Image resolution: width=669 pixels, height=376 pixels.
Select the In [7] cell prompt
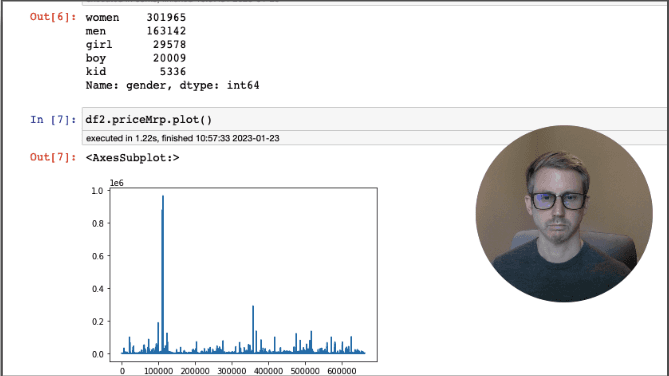pos(53,120)
